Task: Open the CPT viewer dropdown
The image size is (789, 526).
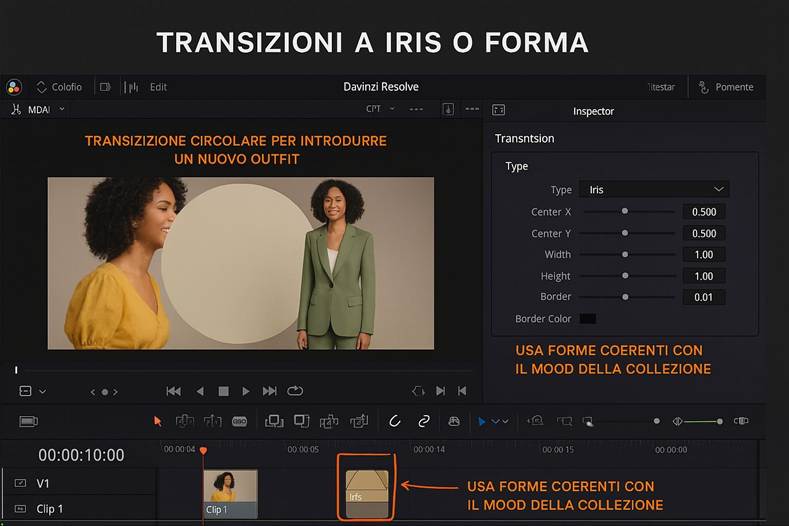Action: pyautogui.click(x=380, y=109)
